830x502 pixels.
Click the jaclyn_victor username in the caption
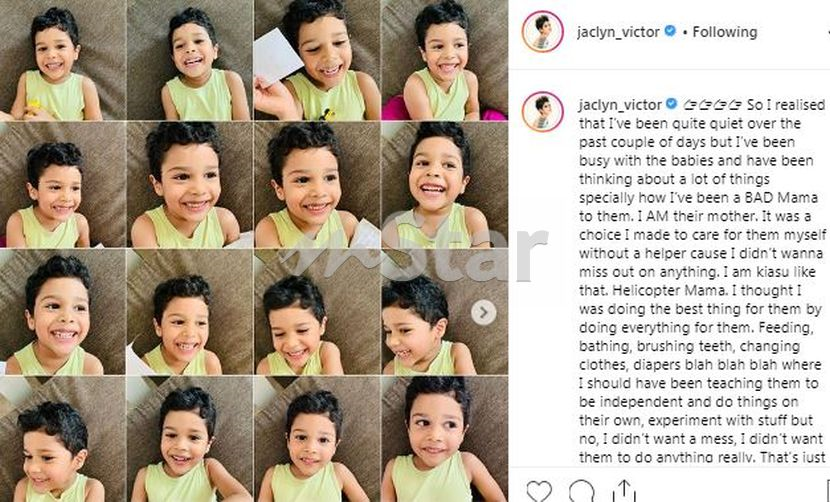620,105
